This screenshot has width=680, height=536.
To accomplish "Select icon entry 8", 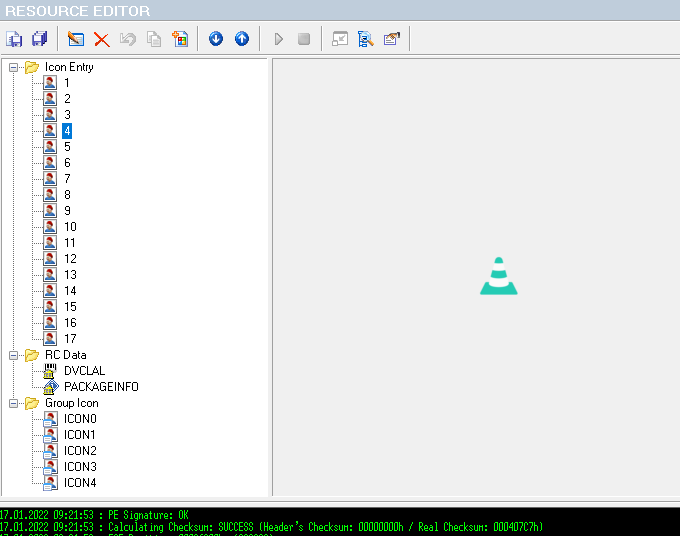I will 67,195.
